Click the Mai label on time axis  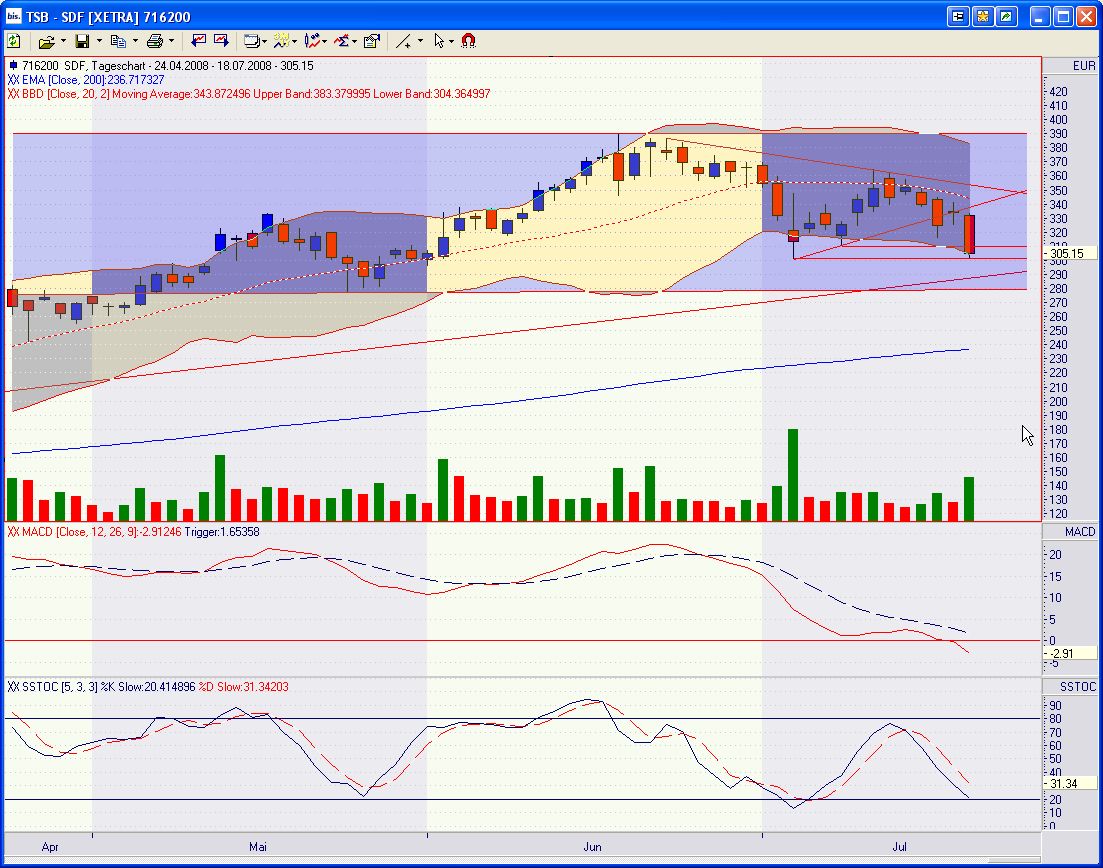click(x=258, y=847)
